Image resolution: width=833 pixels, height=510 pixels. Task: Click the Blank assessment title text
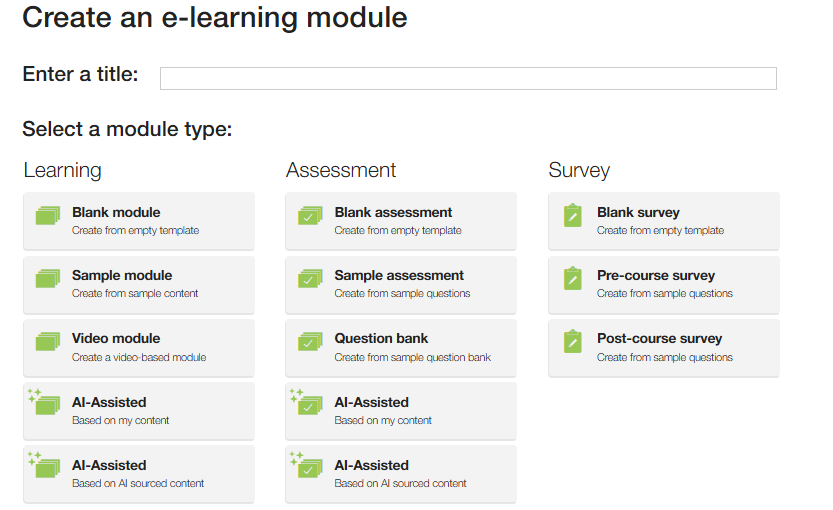(x=393, y=212)
